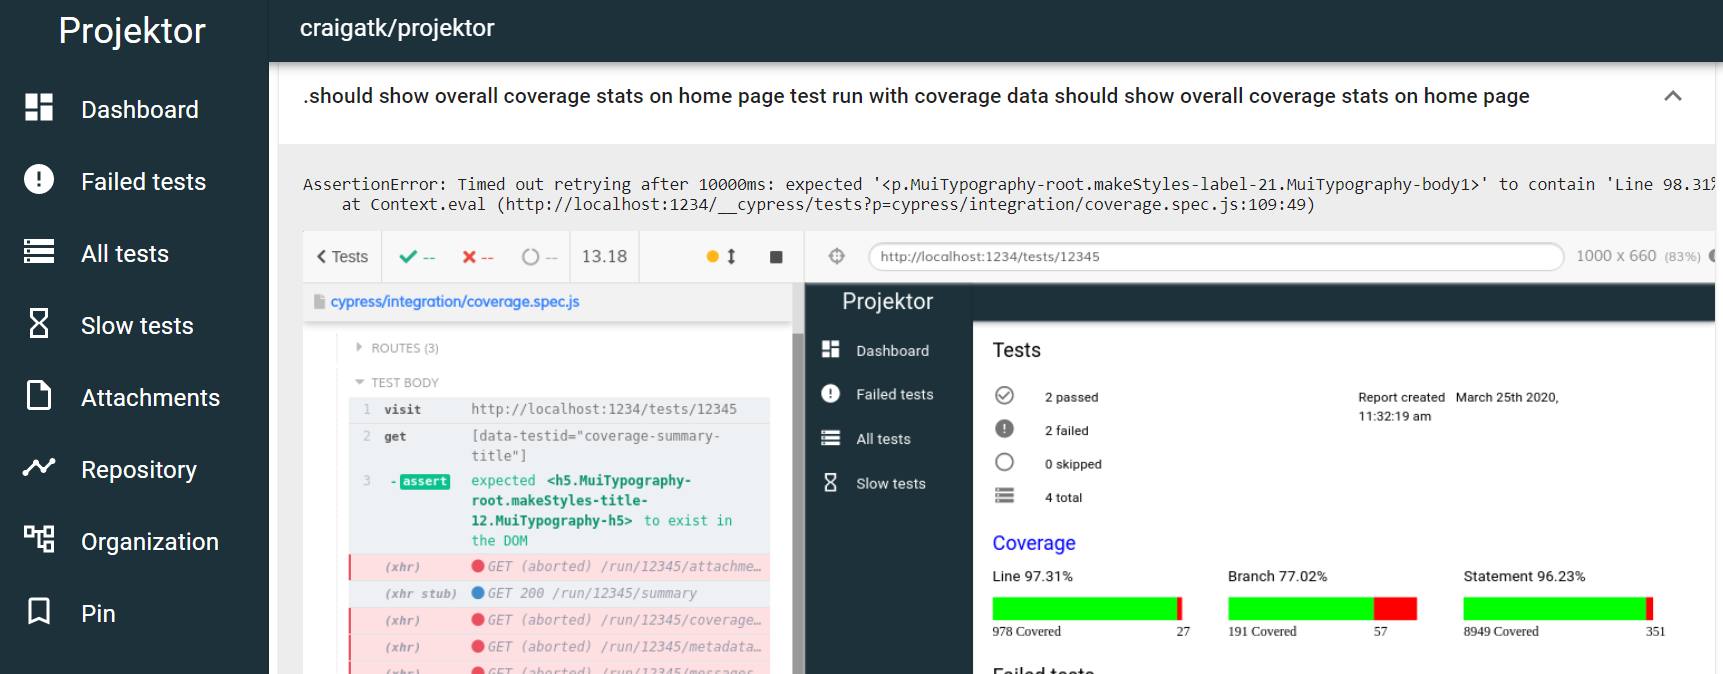Click embedded preview Projektor title
This screenshot has width=1723, height=674.
887,302
